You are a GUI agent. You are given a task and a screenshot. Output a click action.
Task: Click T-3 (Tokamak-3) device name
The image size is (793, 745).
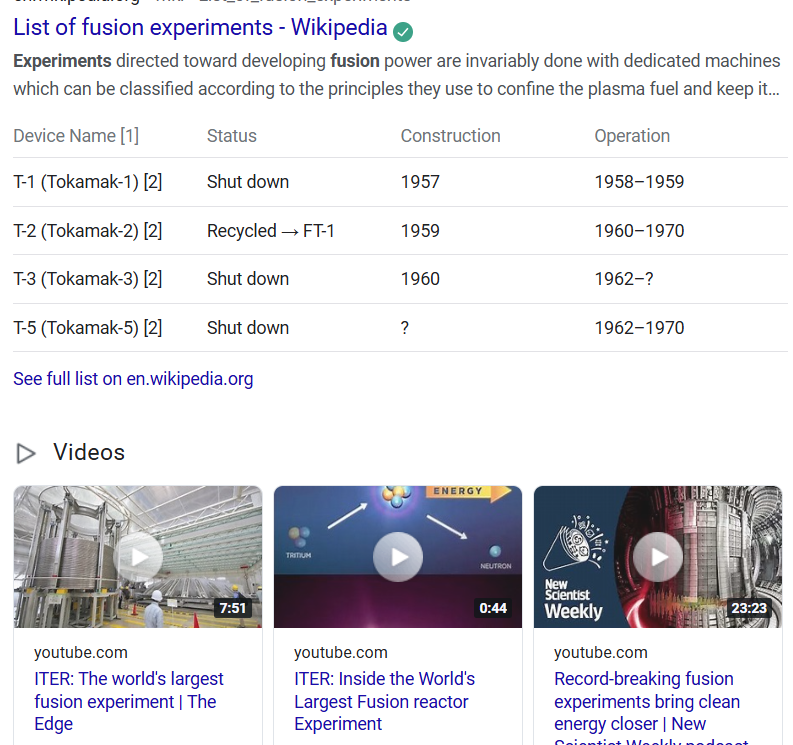coord(87,279)
